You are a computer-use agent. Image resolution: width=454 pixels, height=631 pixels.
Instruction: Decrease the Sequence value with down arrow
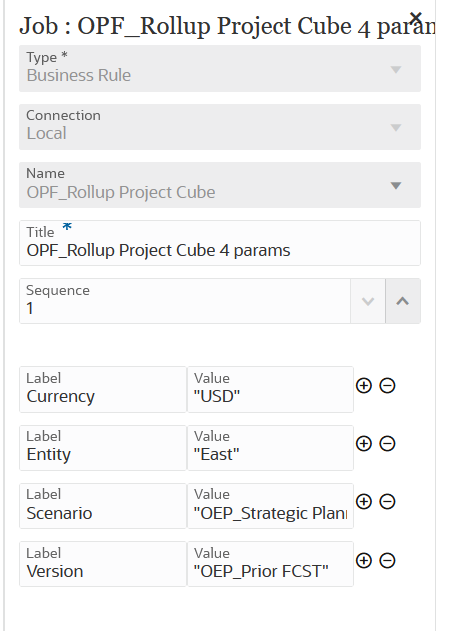[x=368, y=301]
